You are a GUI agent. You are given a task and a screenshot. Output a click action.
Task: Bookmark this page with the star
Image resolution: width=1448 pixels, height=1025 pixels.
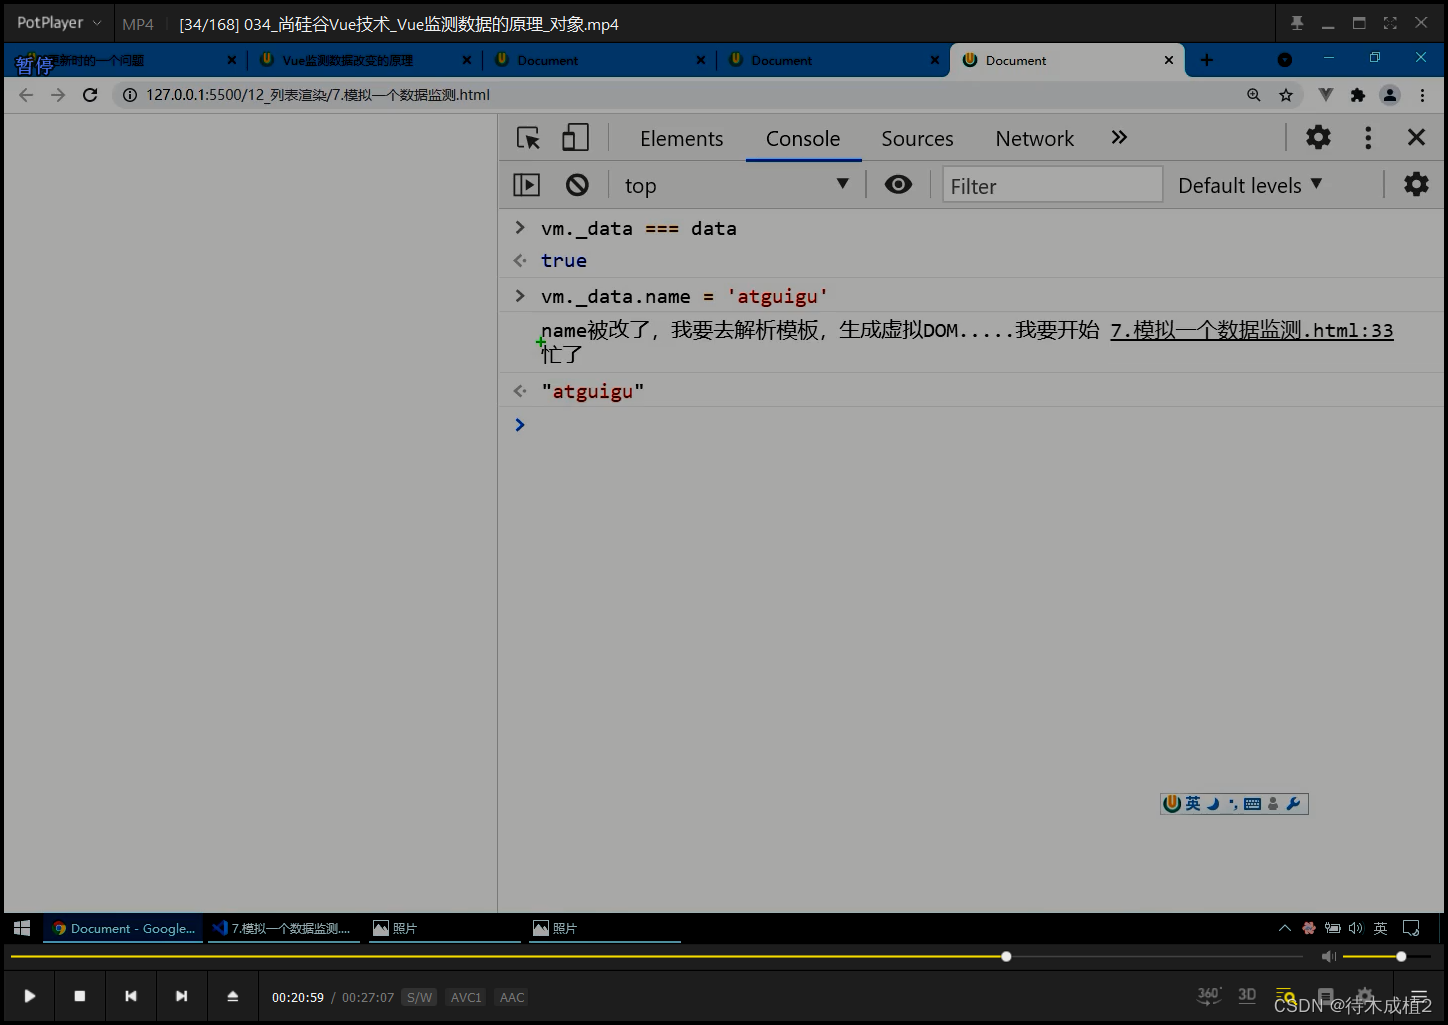click(1286, 95)
